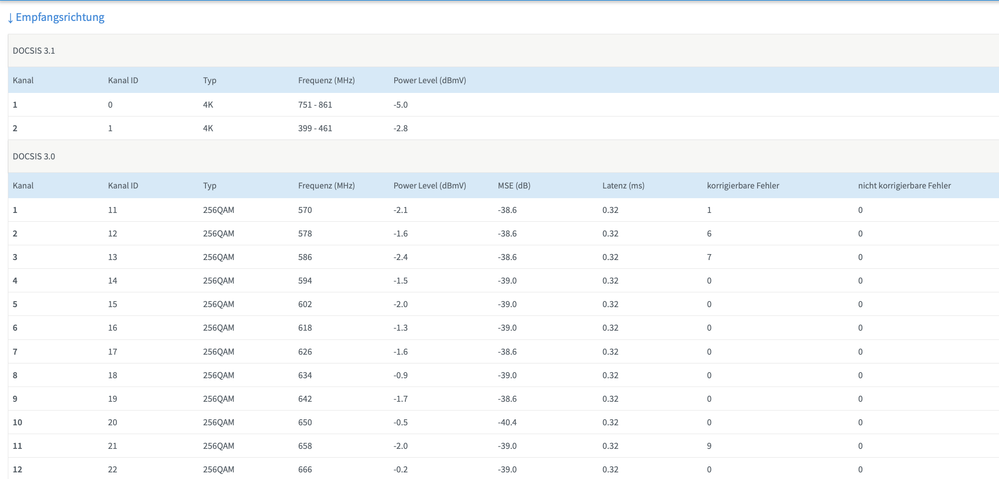Click power level -0.2 in the 666 MHz row
This screenshot has width=999, height=479.
[x=401, y=469]
